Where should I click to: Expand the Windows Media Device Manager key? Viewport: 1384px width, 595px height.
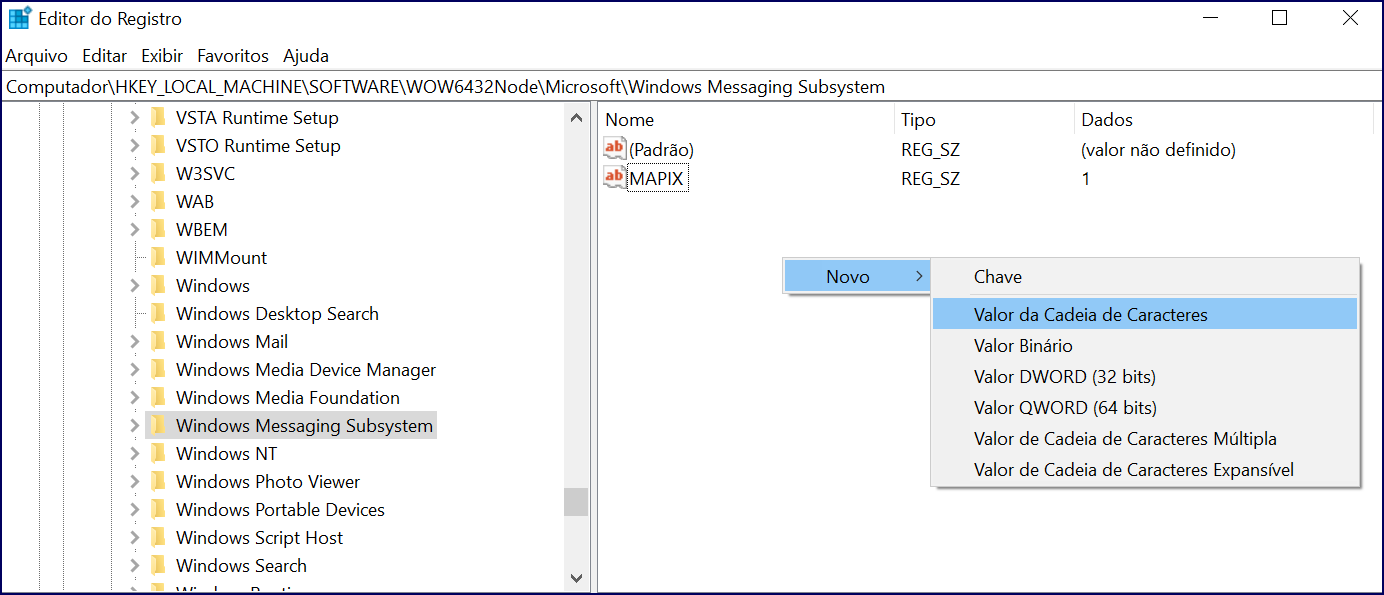coord(135,370)
